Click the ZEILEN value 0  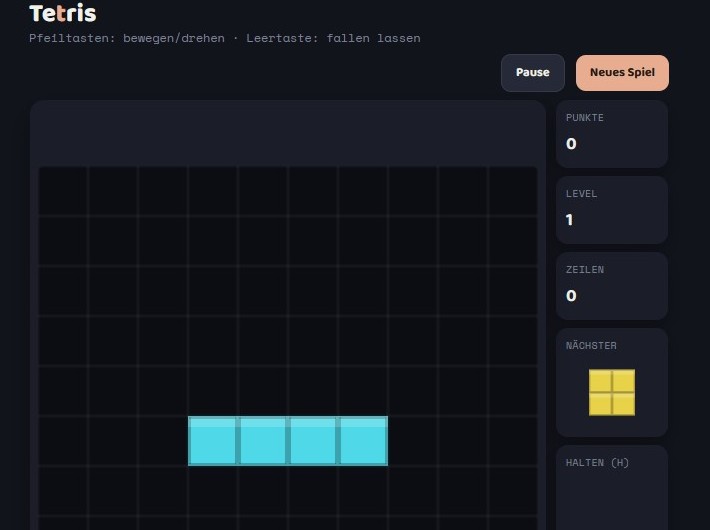click(571, 296)
